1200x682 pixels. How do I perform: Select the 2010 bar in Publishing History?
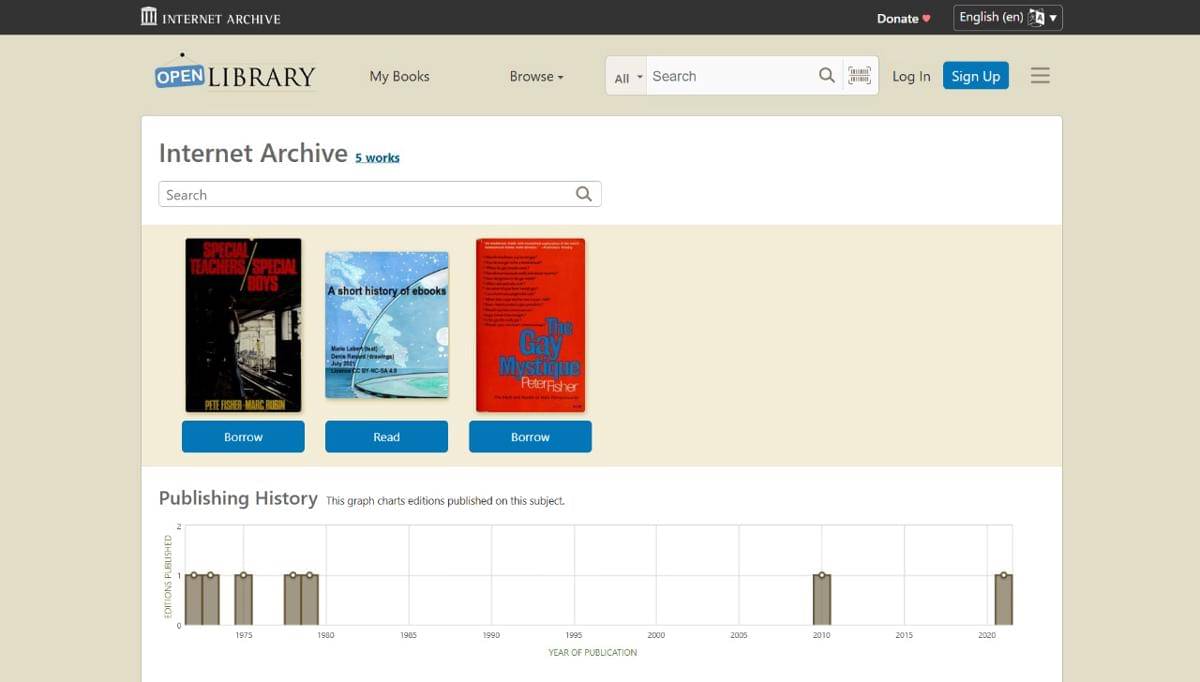point(821,600)
